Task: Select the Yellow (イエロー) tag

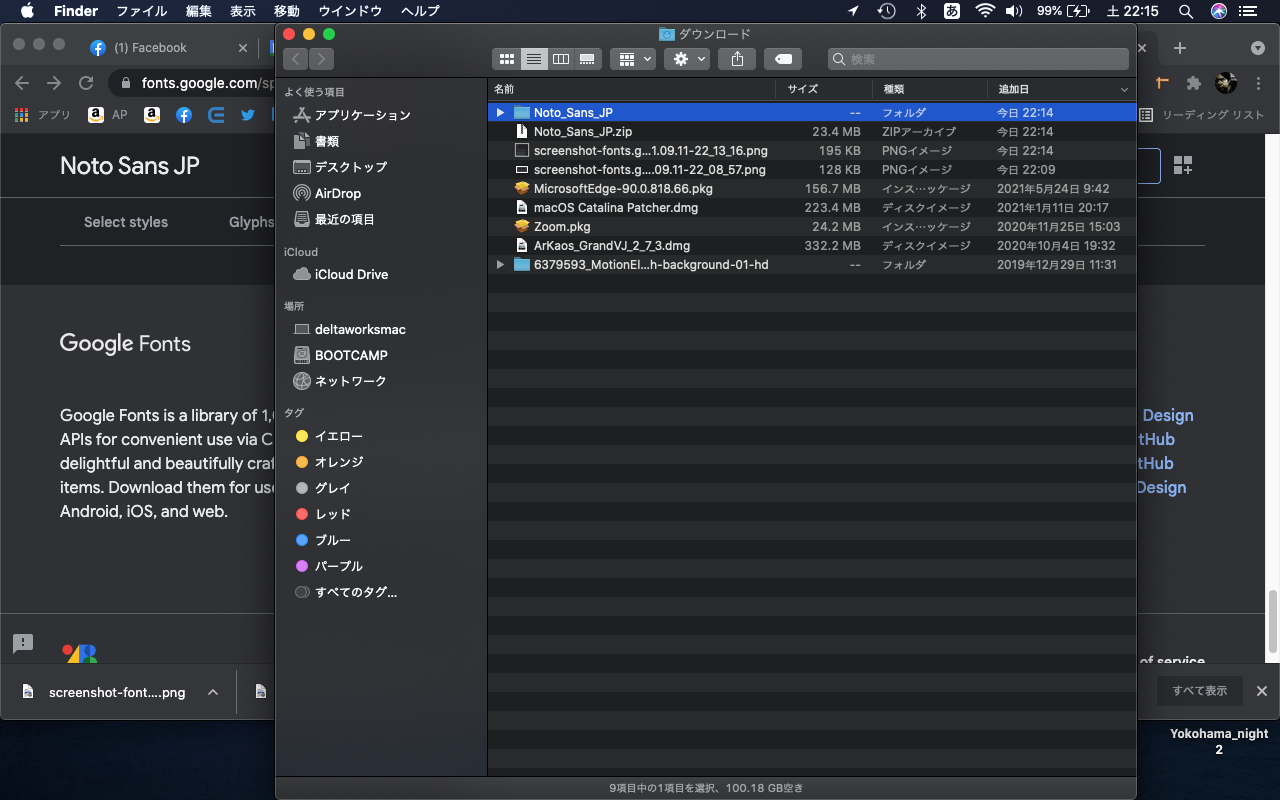Action: [329, 436]
